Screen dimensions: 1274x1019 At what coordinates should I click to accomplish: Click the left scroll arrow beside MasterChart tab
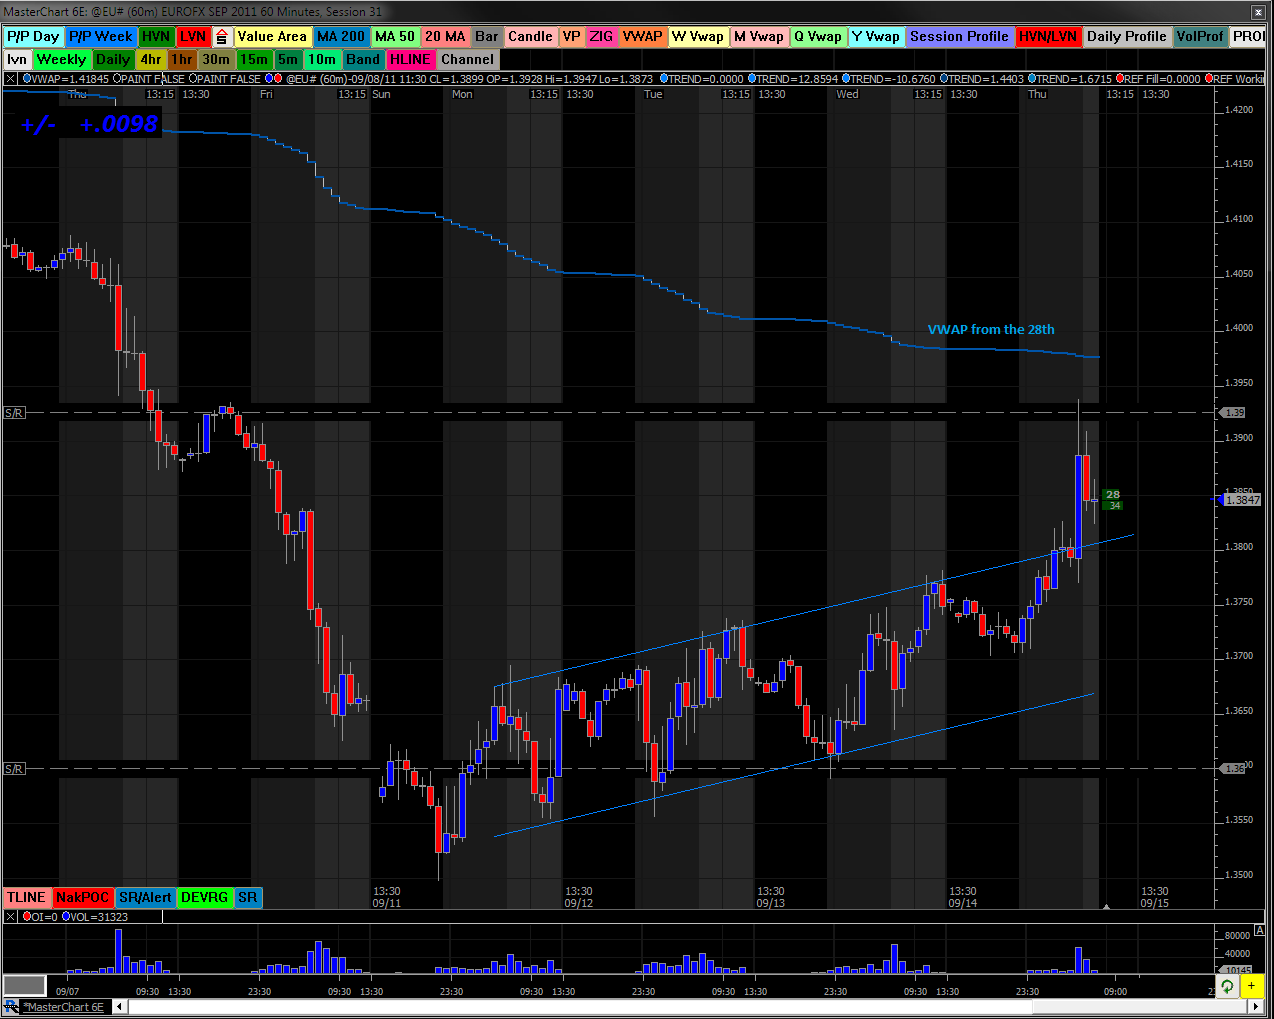coord(121,1007)
